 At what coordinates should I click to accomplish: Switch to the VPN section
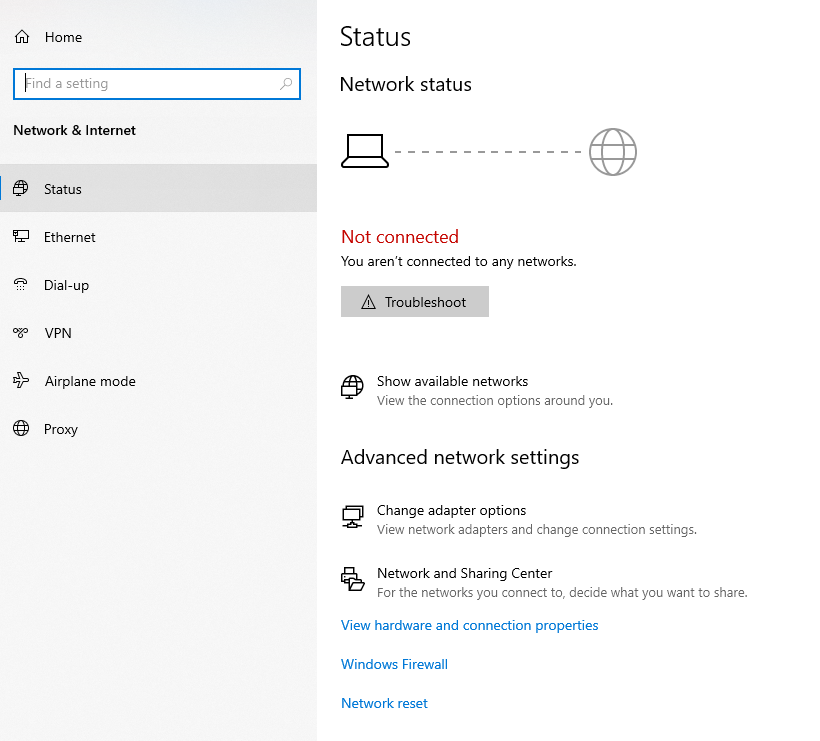pyautogui.click(x=58, y=333)
